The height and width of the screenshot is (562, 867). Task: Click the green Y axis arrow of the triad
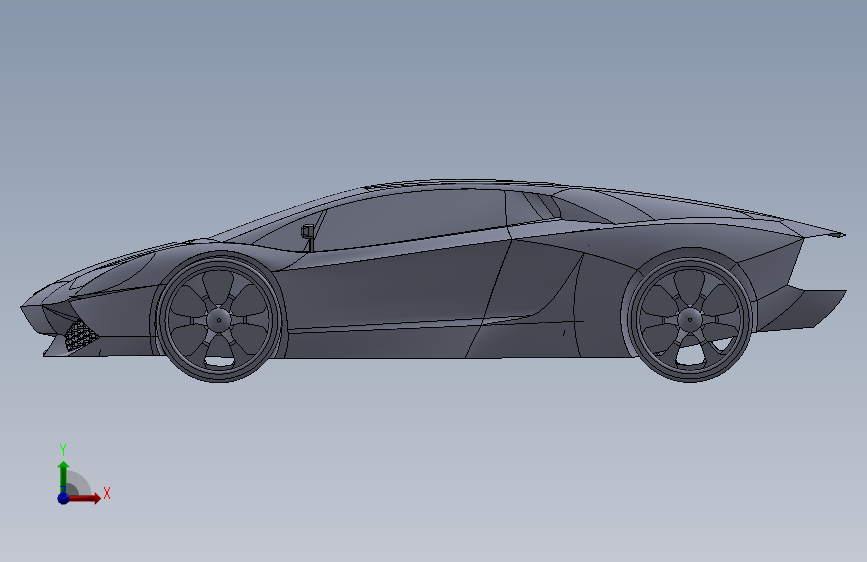click(64, 476)
